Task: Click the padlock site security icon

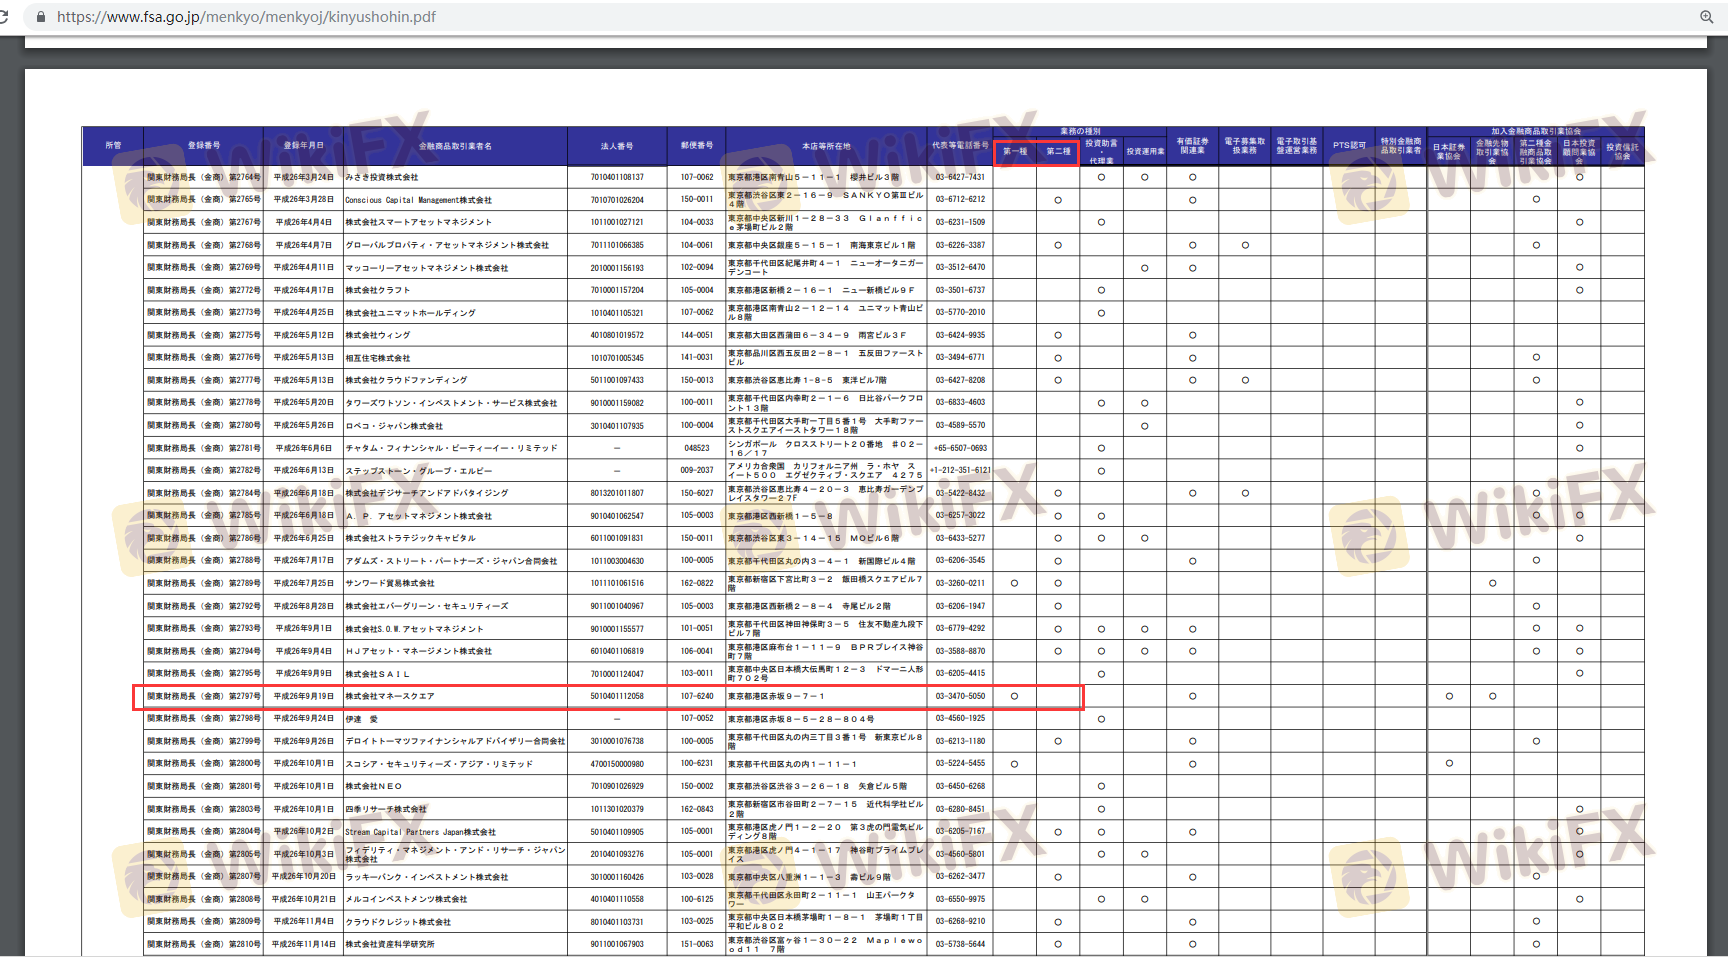Action: (40, 17)
